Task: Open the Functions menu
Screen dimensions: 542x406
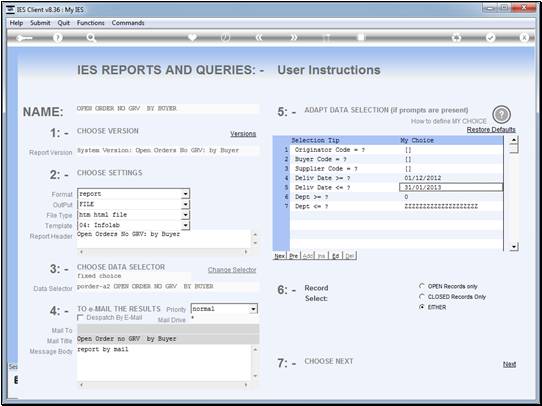Action: click(91, 23)
